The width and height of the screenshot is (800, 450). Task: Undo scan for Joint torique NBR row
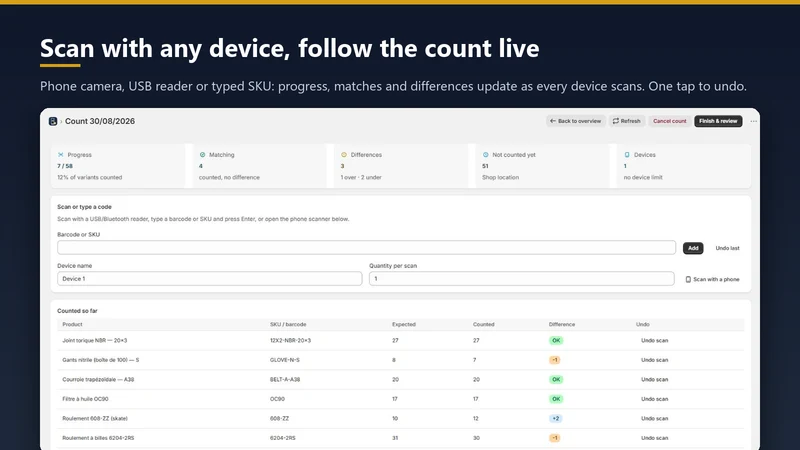click(654, 340)
